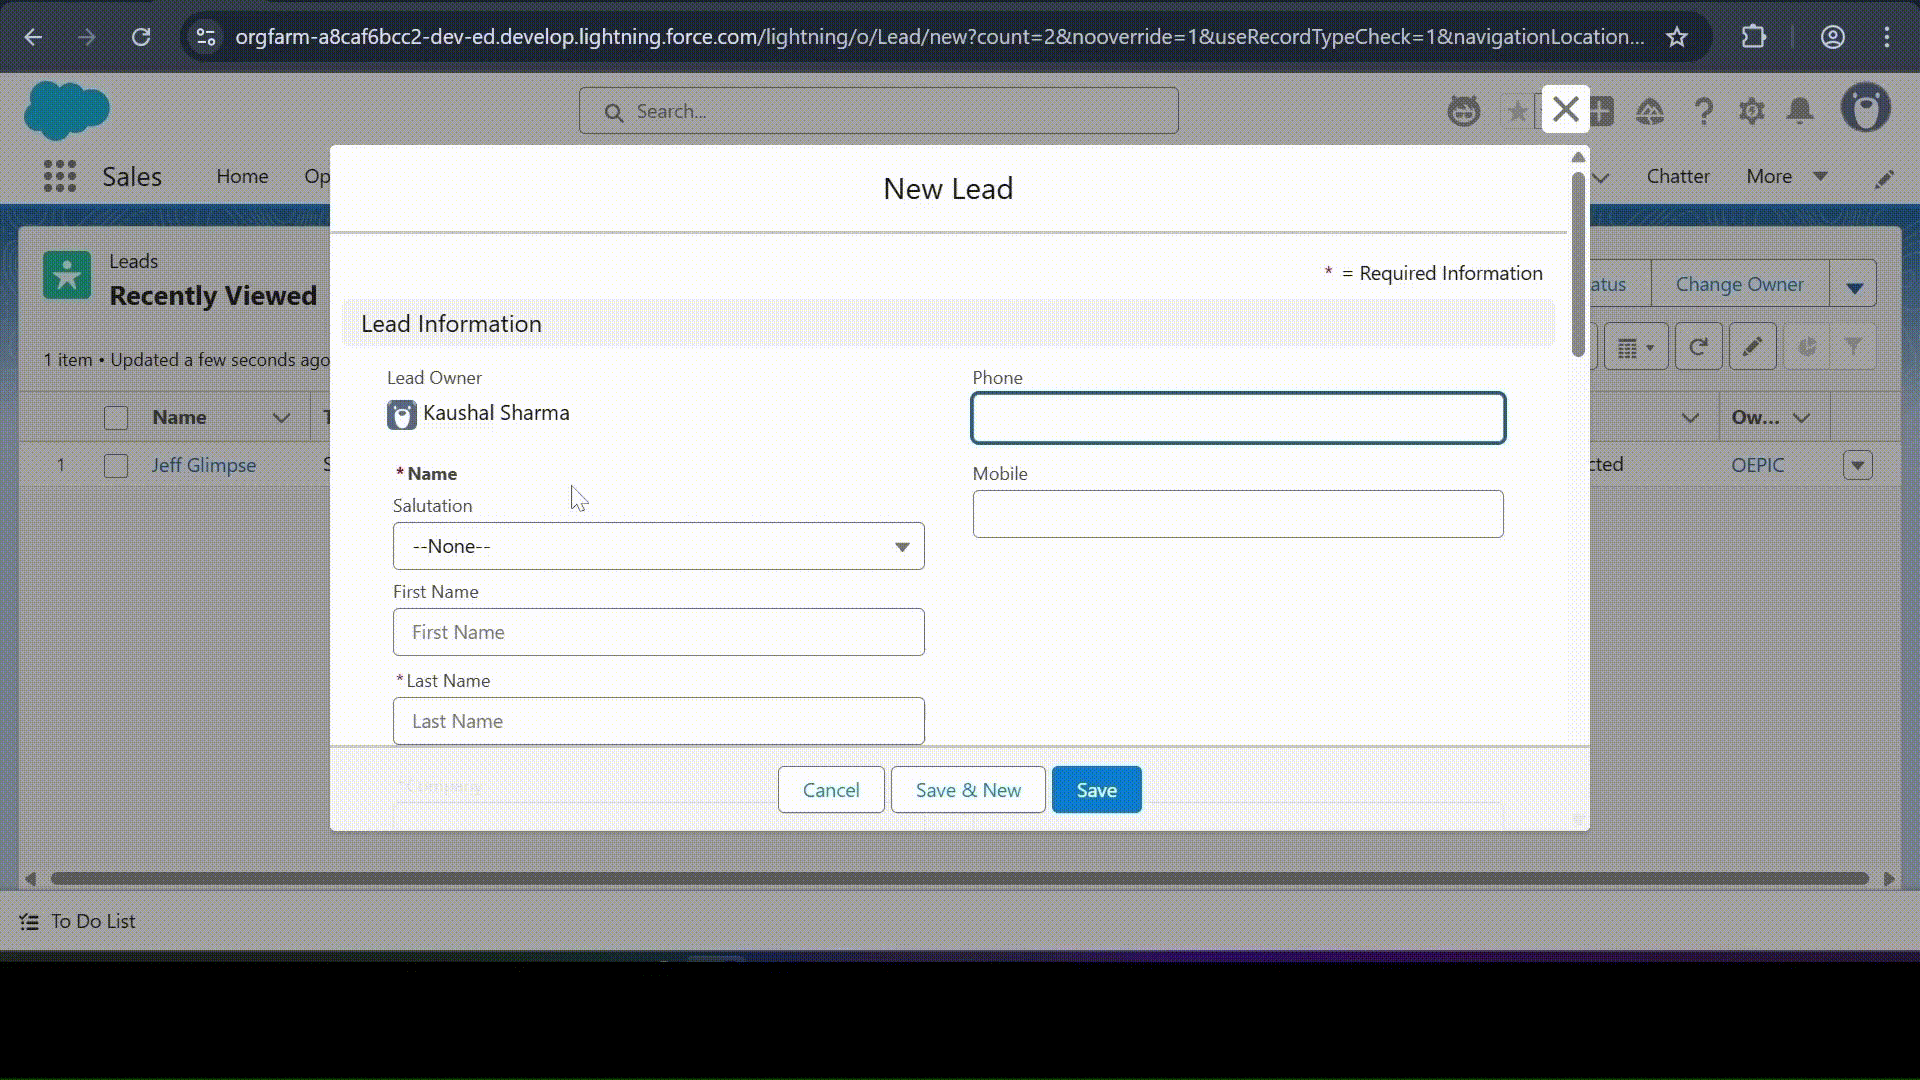This screenshot has height=1080, width=1920.
Task: Open the notifications bell
Action: coord(1800,111)
